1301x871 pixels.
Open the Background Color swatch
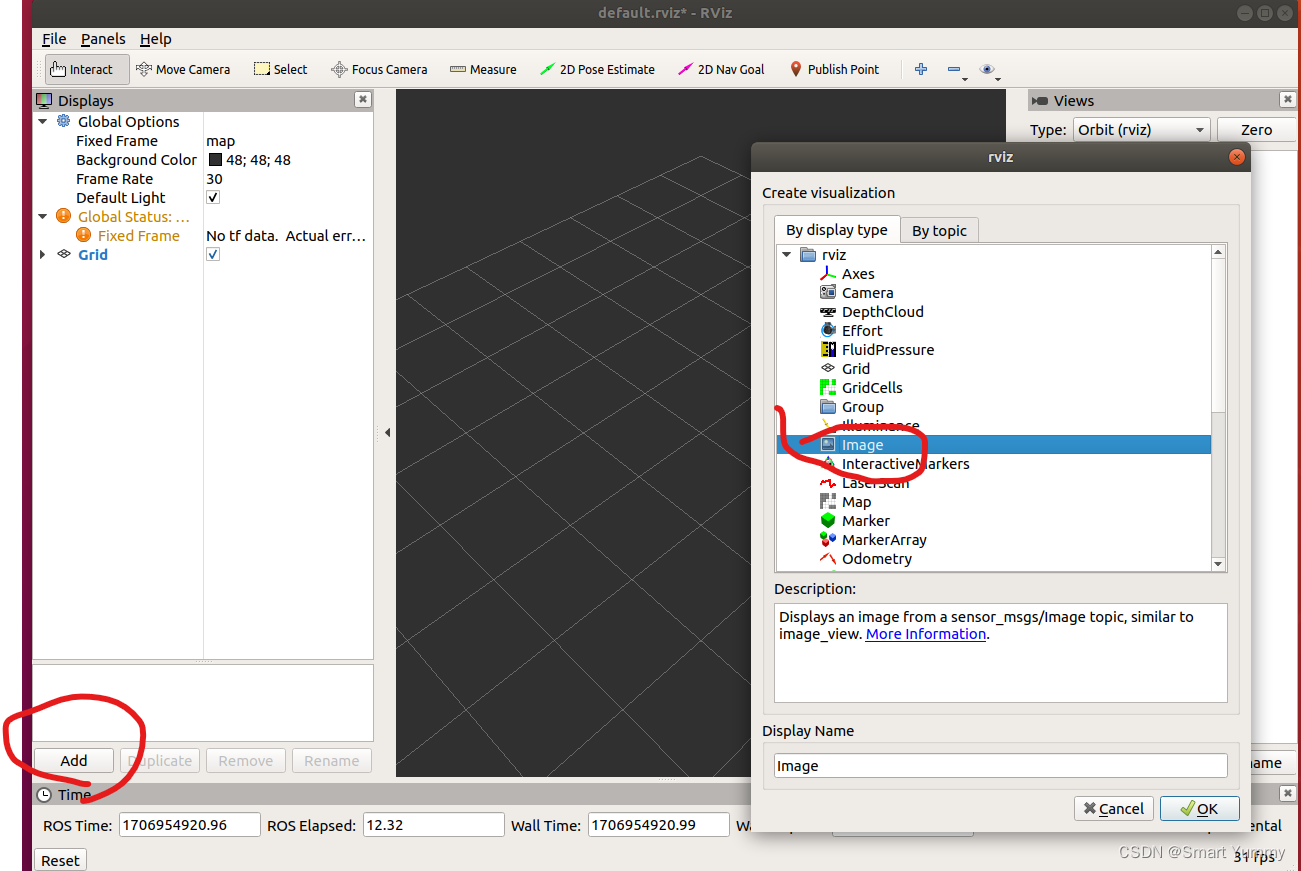click(214, 159)
